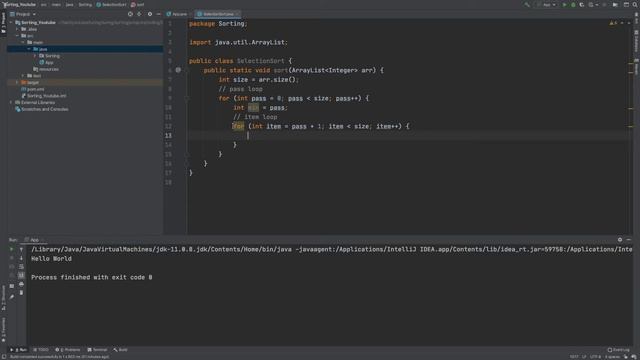Open the Problems tool window
640x360 pixels.
click(x=68, y=350)
